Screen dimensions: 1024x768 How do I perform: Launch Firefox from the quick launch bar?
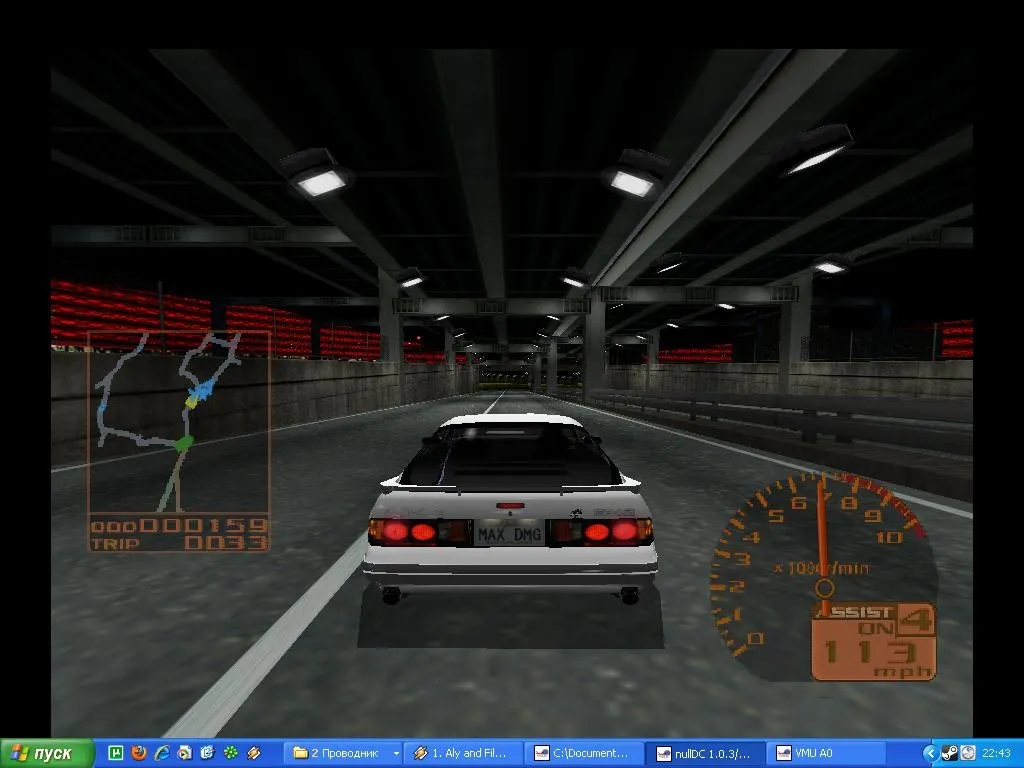pyautogui.click(x=138, y=753)
